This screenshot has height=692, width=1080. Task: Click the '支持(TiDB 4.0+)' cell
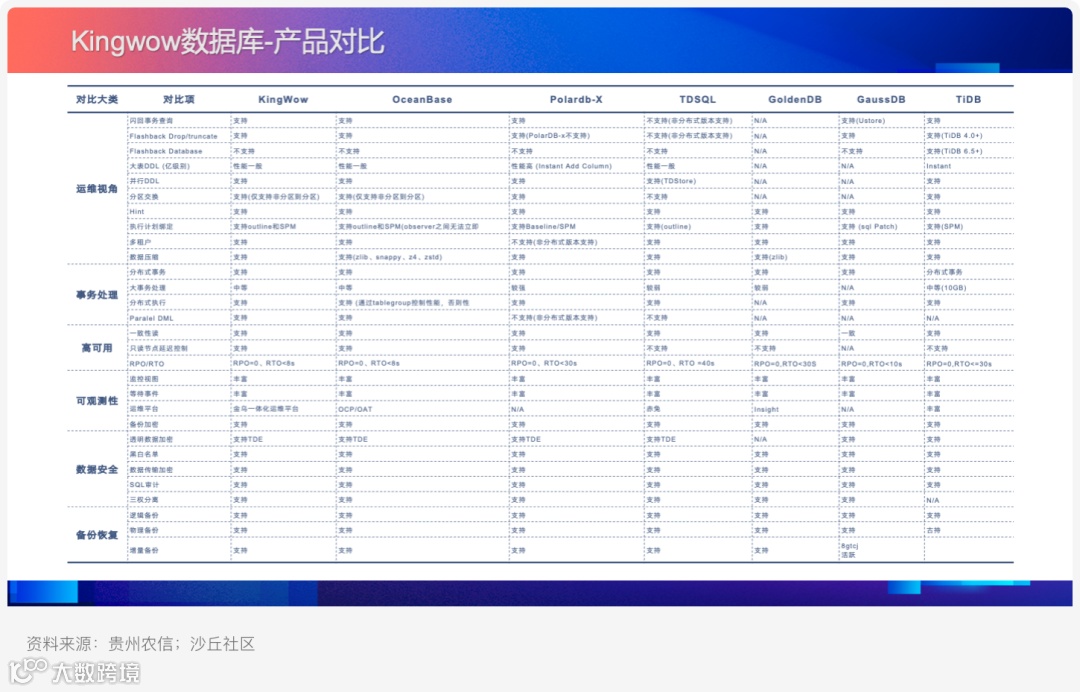pos(954,136)
